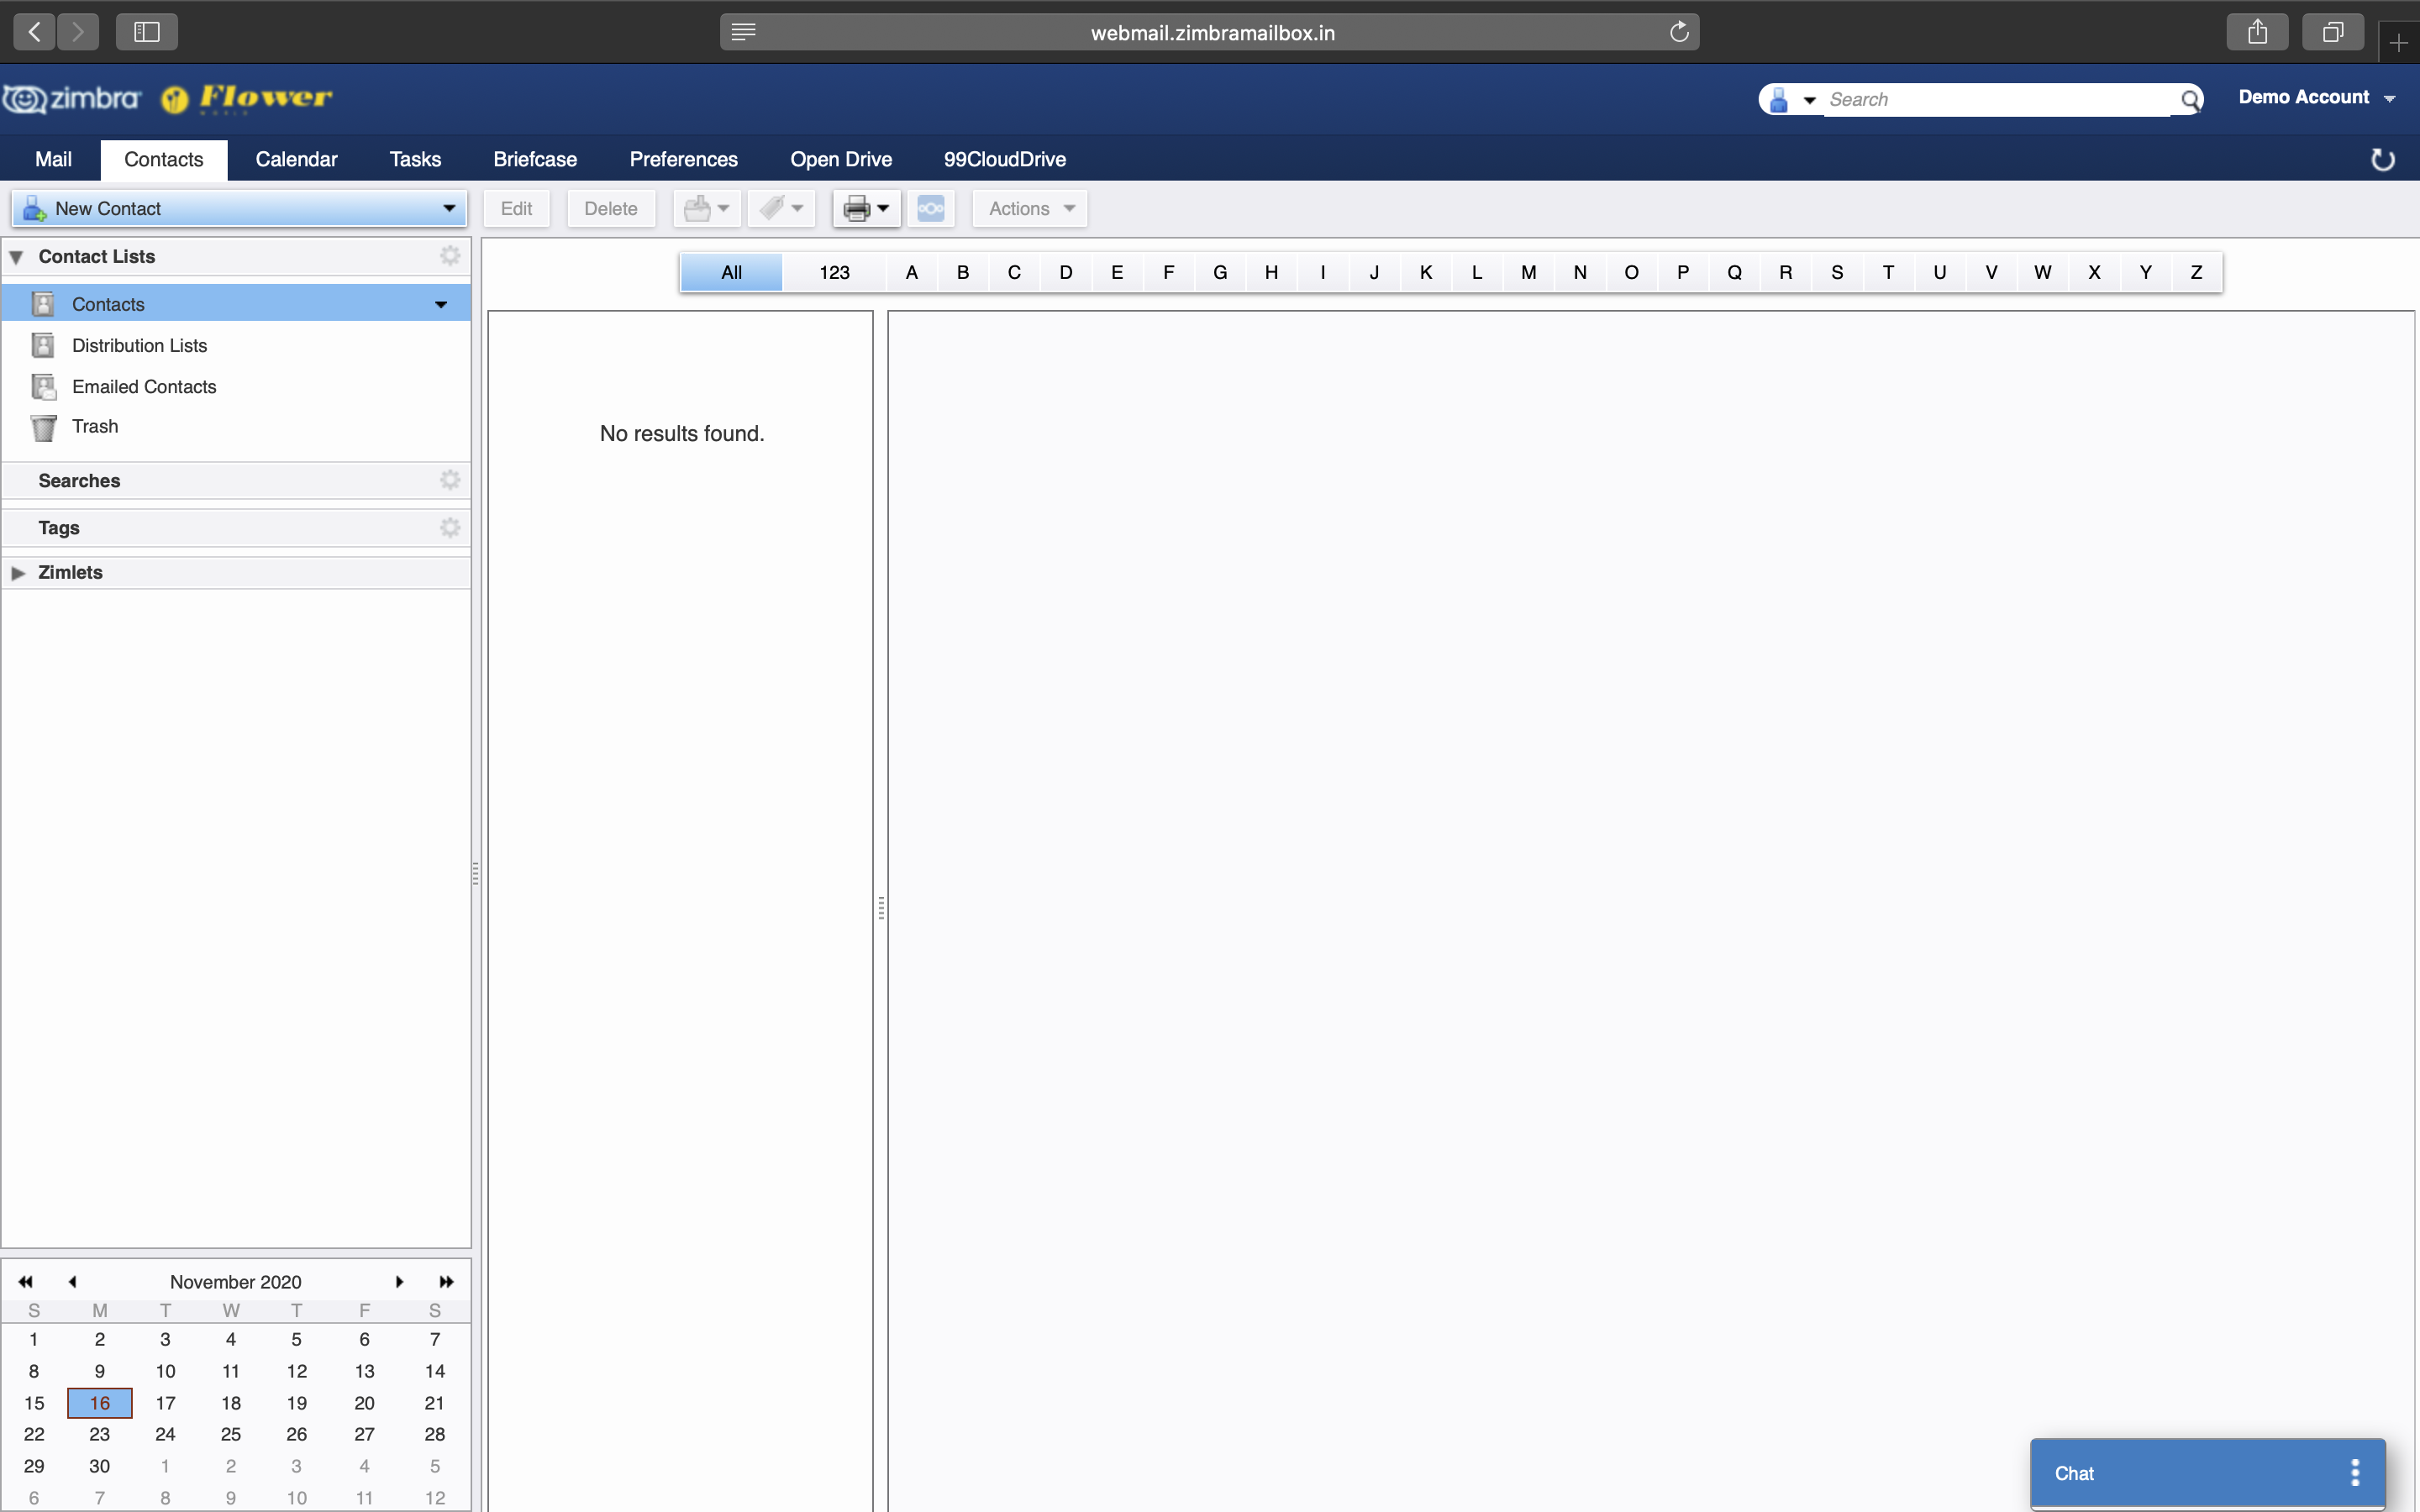Image resolution: width=2420 pixels, height=1512 pixels.
Task: Jump to next year in mini calendar
Action: pos(446,1281)
